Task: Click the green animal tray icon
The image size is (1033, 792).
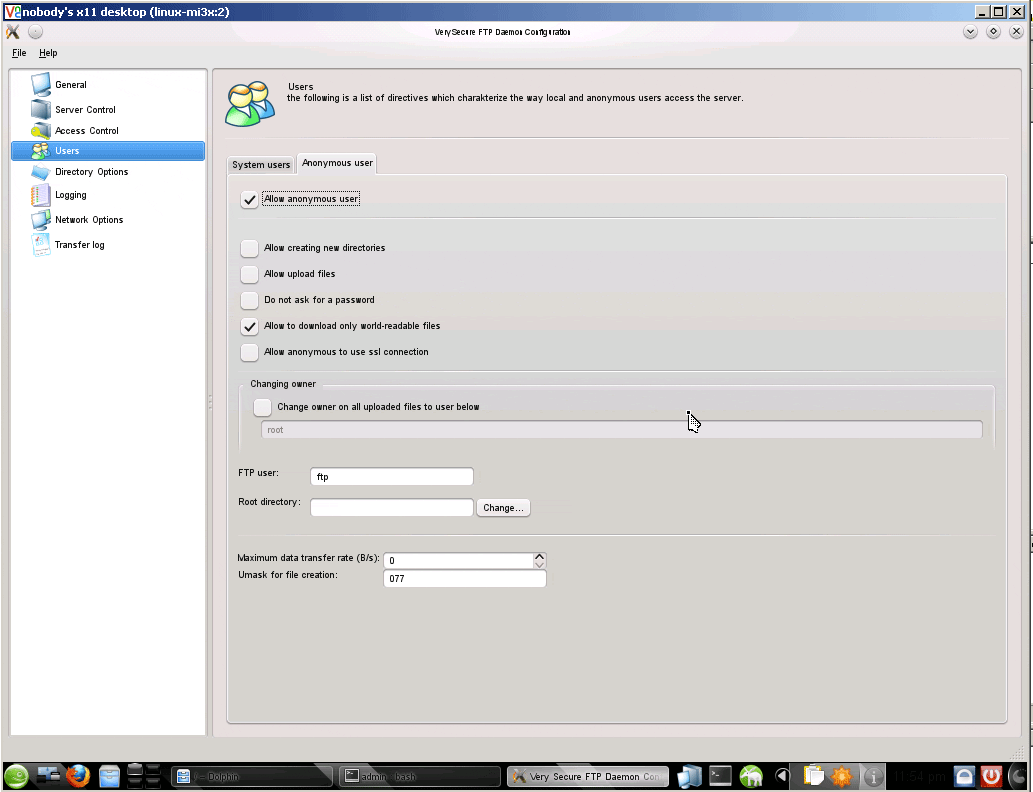Action: click(751, 777)
